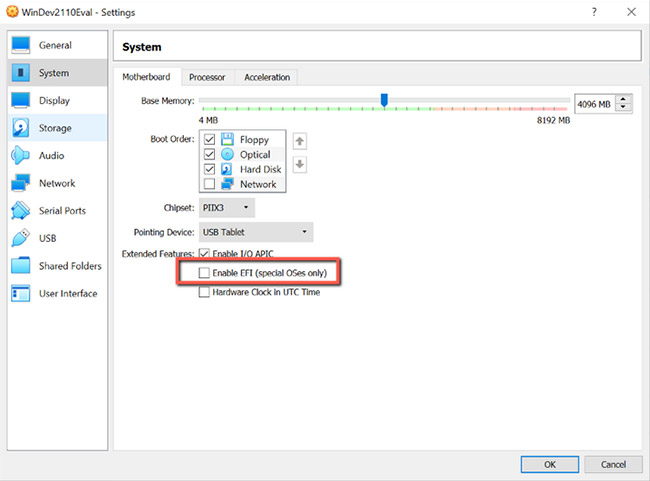The height and width of the screenshot is (481, 650).
Task: Select the User Interface label
Action: [x=68, y=293]
